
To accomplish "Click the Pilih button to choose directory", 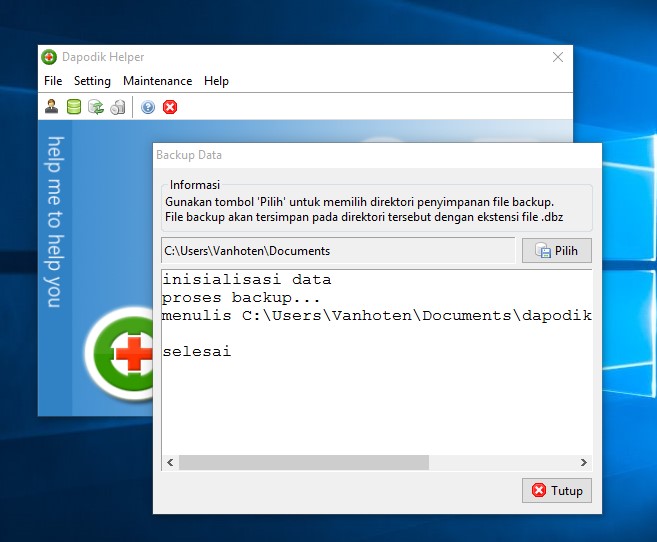I will [556, 250].
